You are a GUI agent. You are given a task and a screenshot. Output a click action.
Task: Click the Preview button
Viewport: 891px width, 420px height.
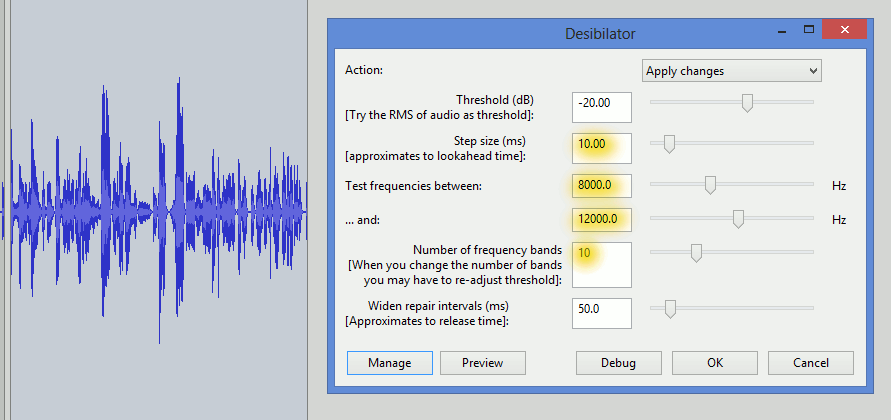point(483,363)
